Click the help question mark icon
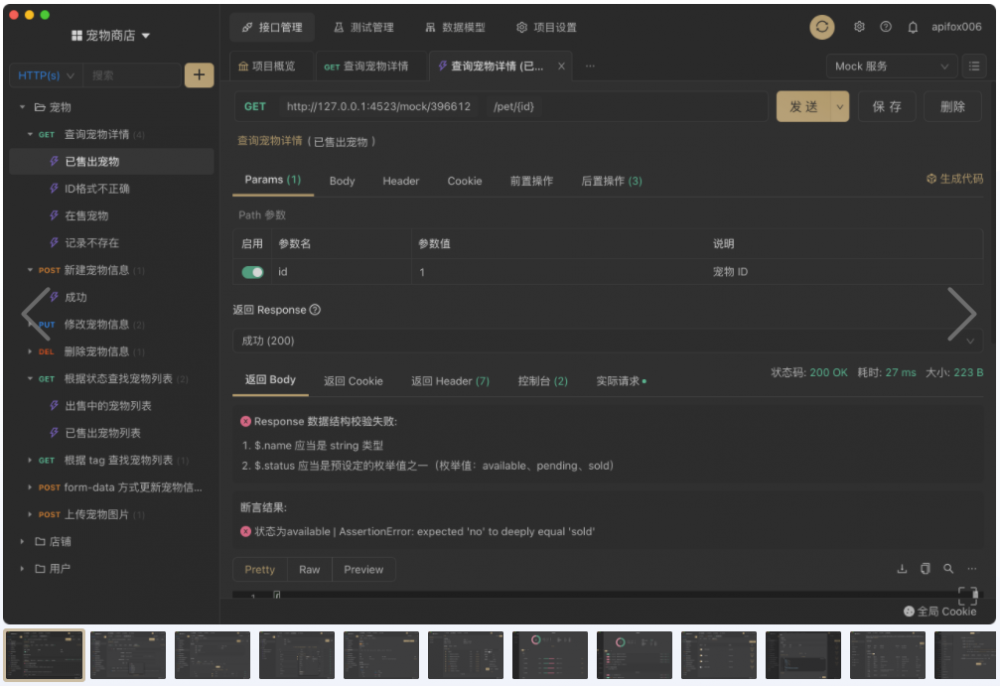 point(886,27)
